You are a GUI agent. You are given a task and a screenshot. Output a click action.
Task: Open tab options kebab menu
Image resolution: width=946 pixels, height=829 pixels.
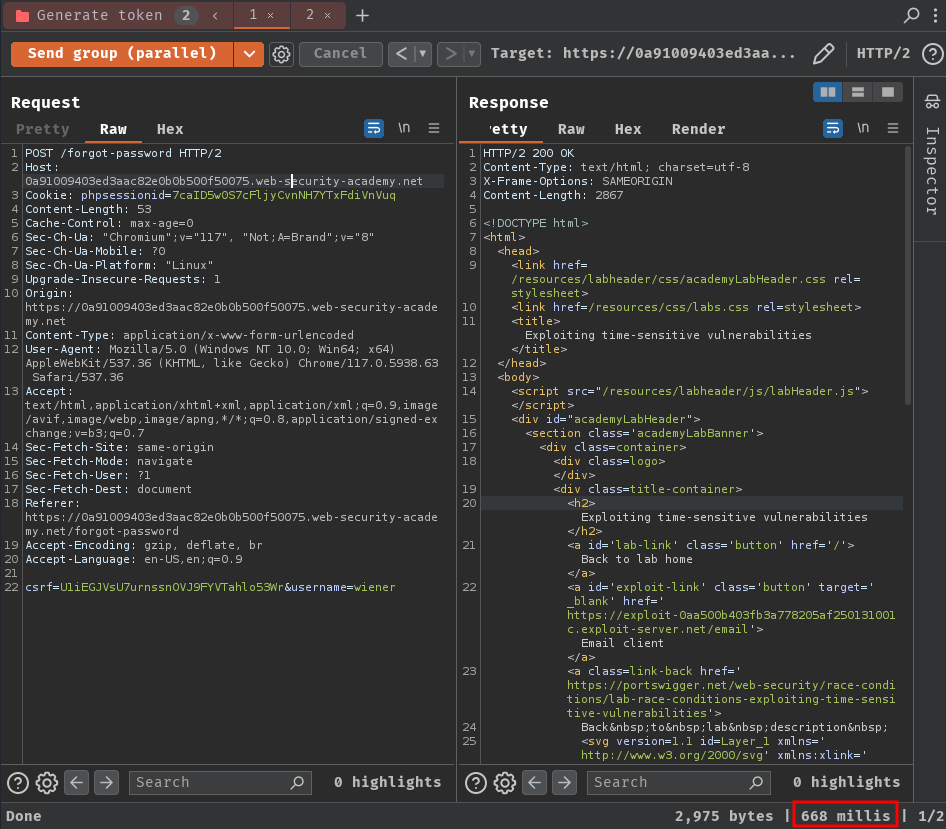coord(935,15)
